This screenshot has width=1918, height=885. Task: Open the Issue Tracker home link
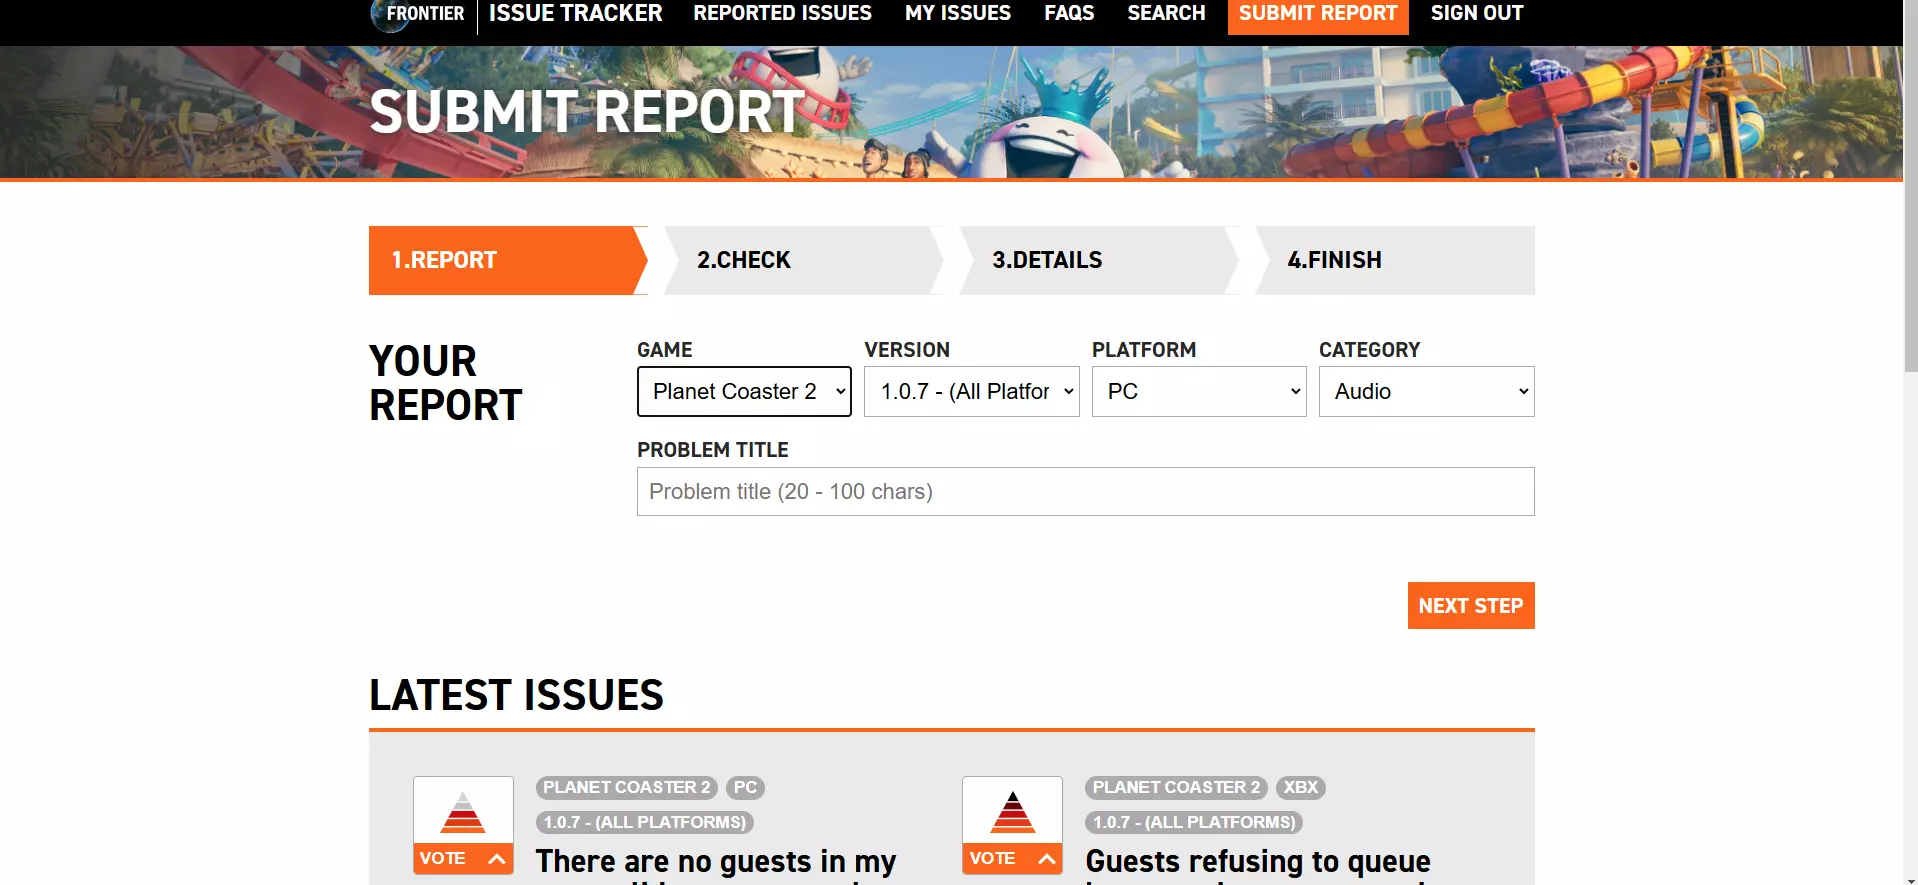click(x=575, y=13)
